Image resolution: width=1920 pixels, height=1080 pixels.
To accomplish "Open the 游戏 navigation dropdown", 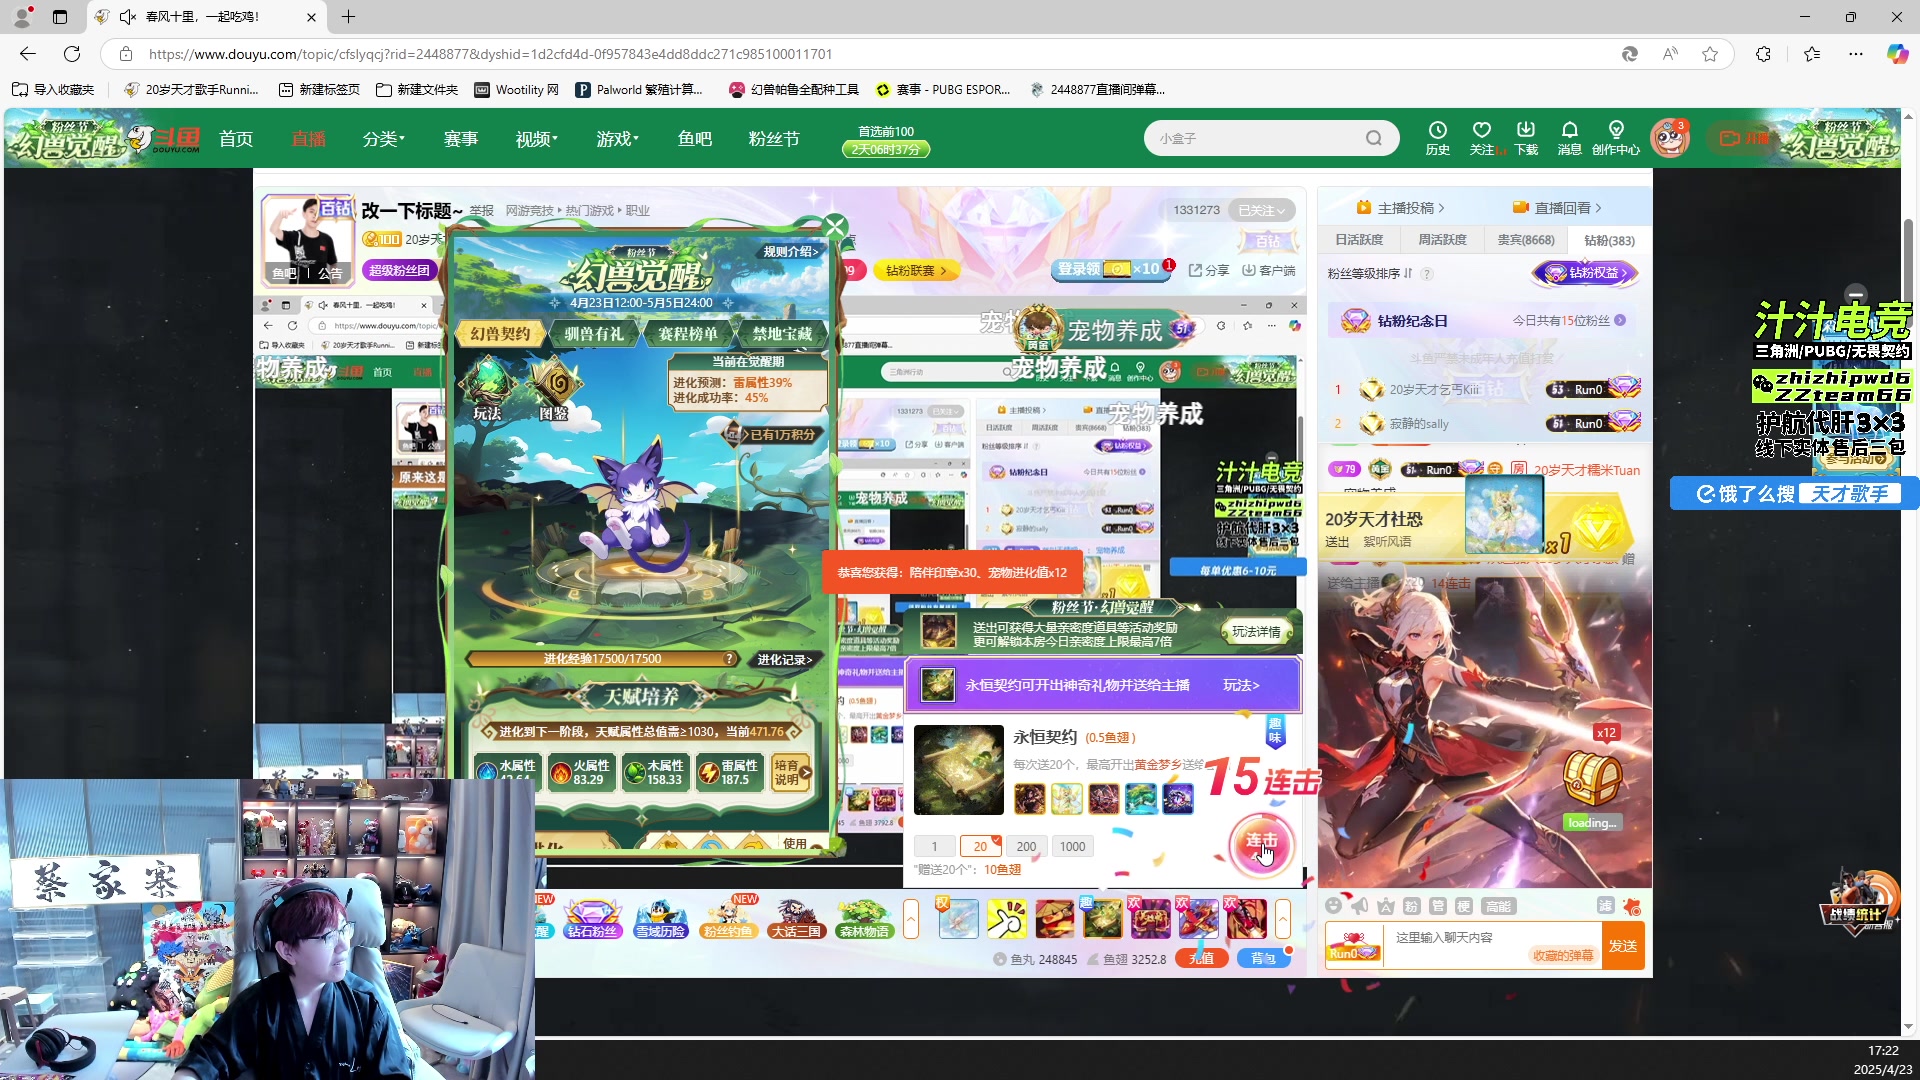I will pyautogui.click(x=617, y=139).
